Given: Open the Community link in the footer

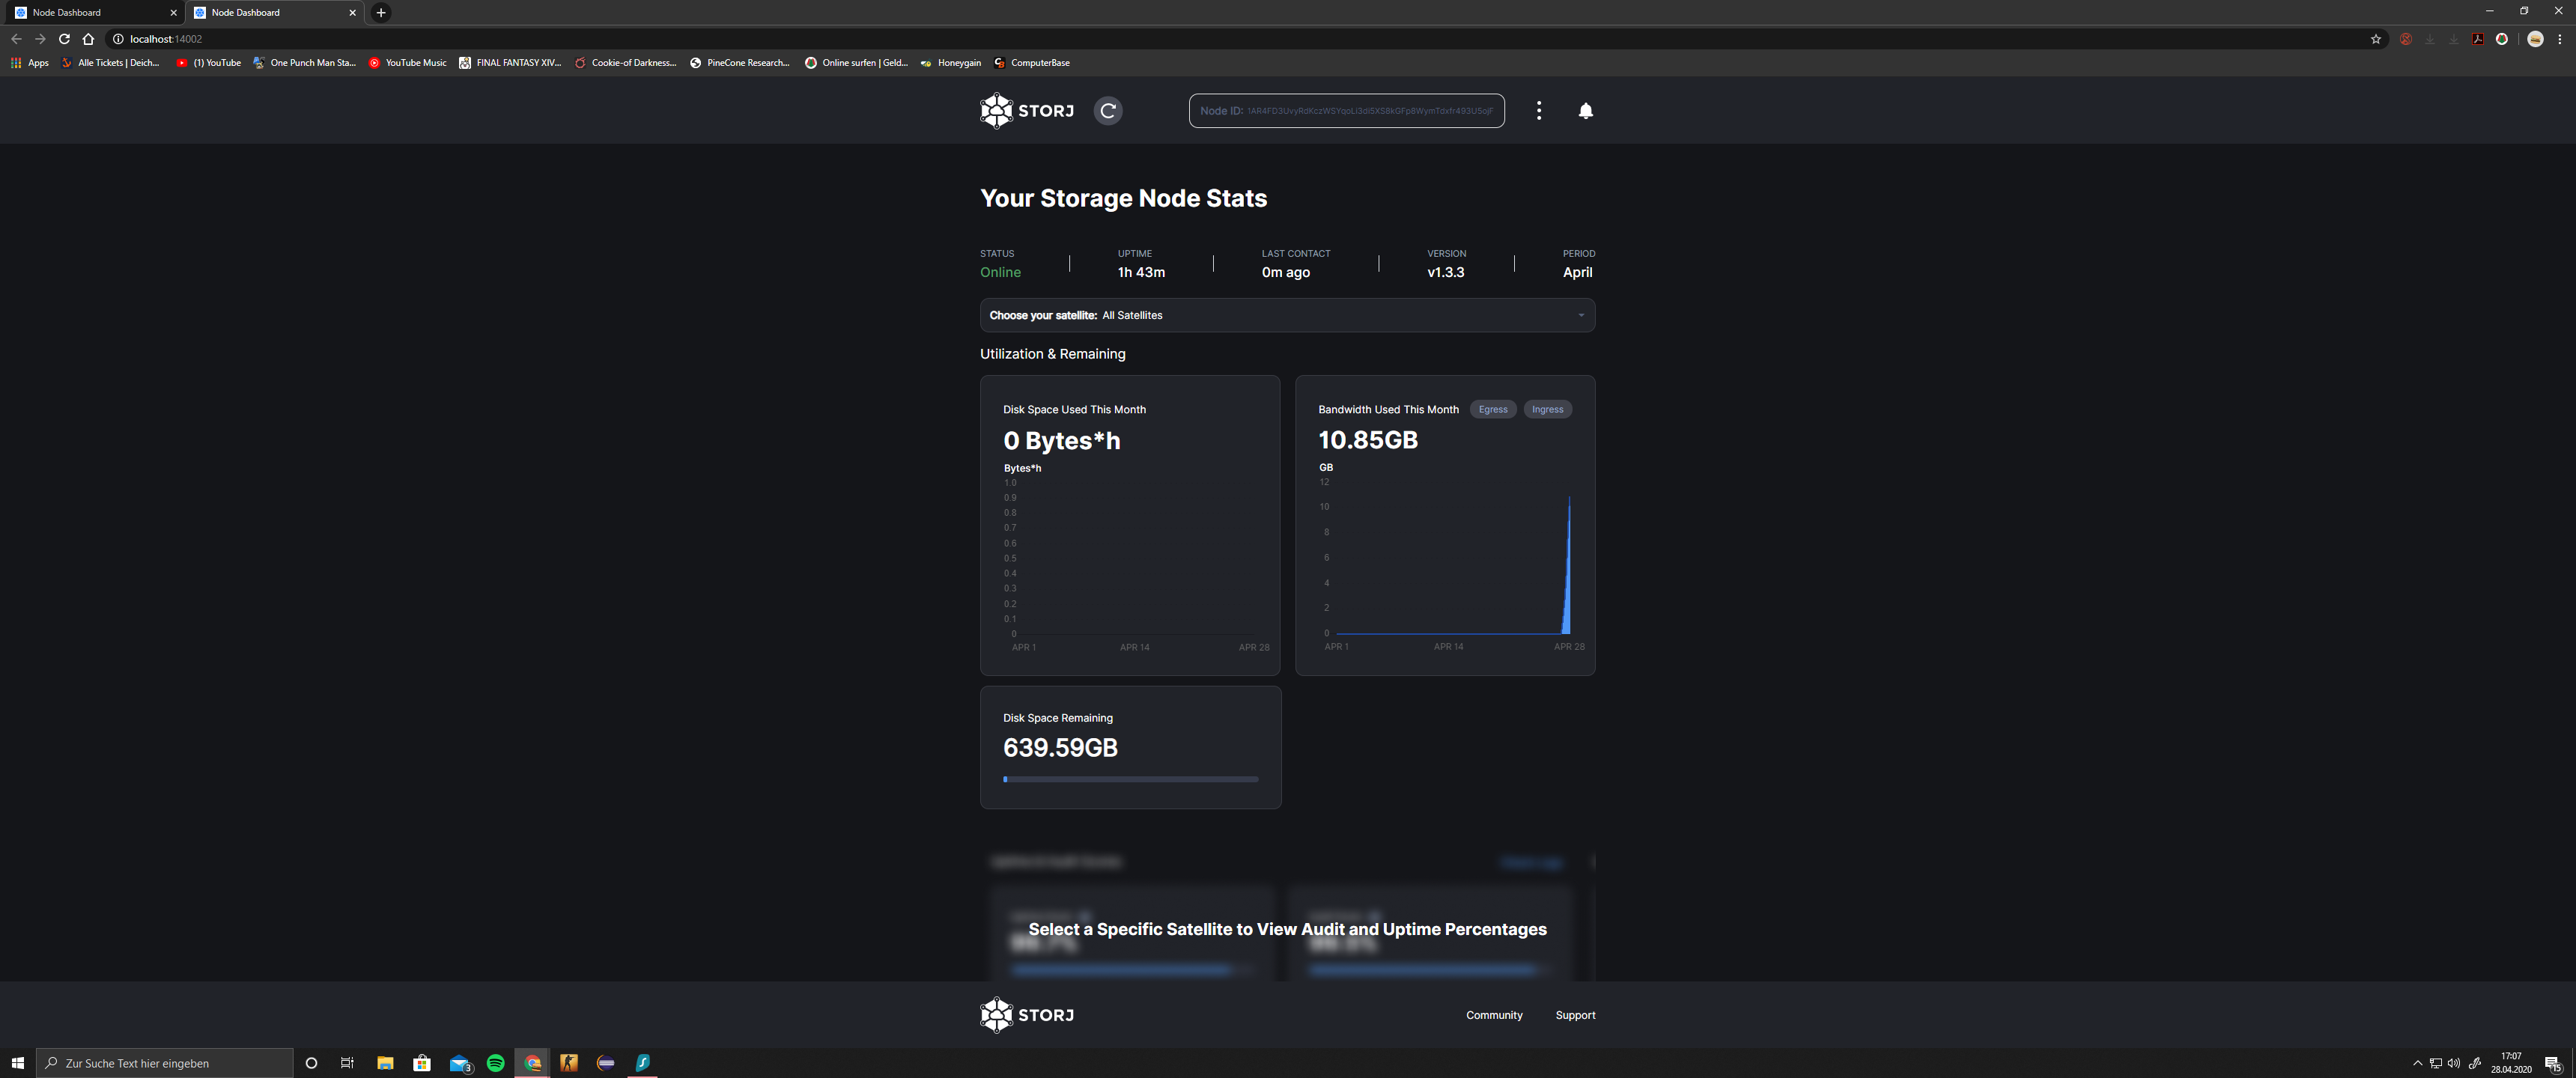Looking at the screenshot, I should [1494, 1015].
